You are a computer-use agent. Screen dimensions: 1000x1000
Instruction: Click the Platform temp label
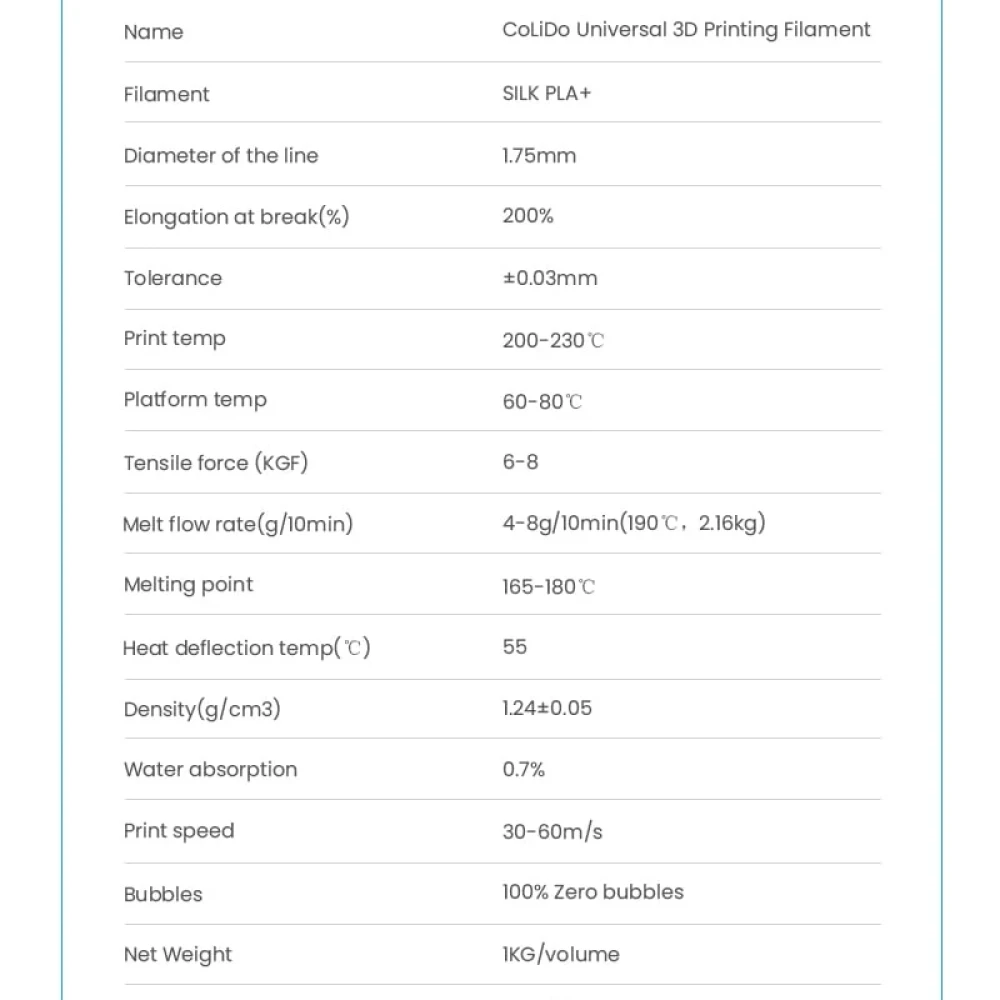pyautogui.click(x=195, y=400)
